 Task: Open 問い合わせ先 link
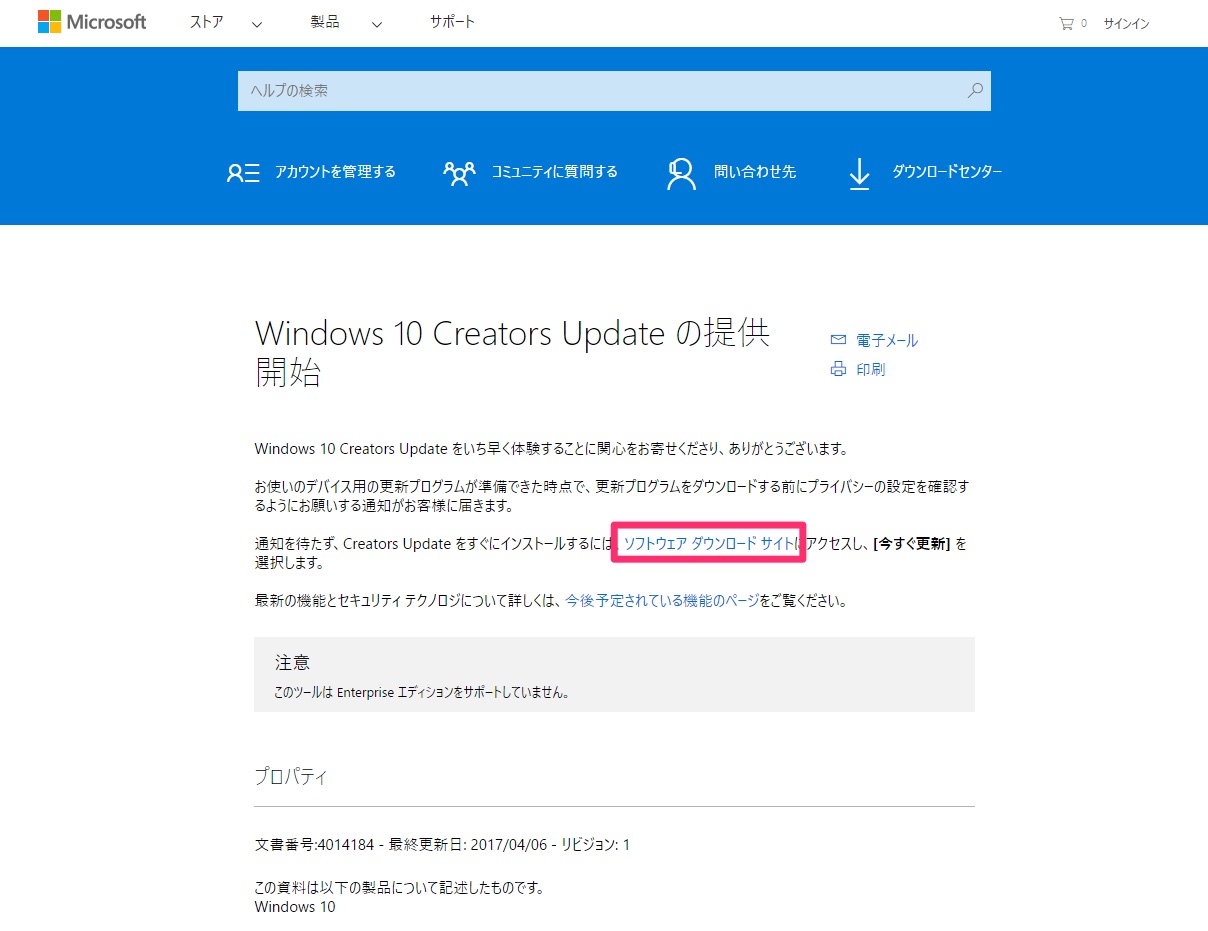755,172
